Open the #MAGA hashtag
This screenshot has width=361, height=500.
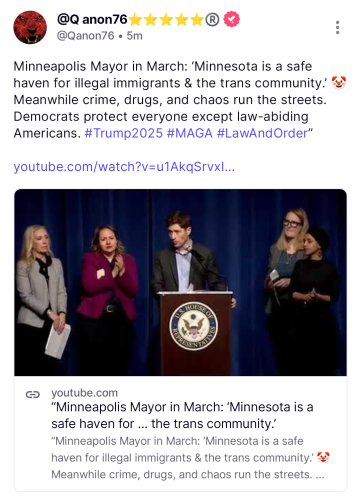coord(190,133)
